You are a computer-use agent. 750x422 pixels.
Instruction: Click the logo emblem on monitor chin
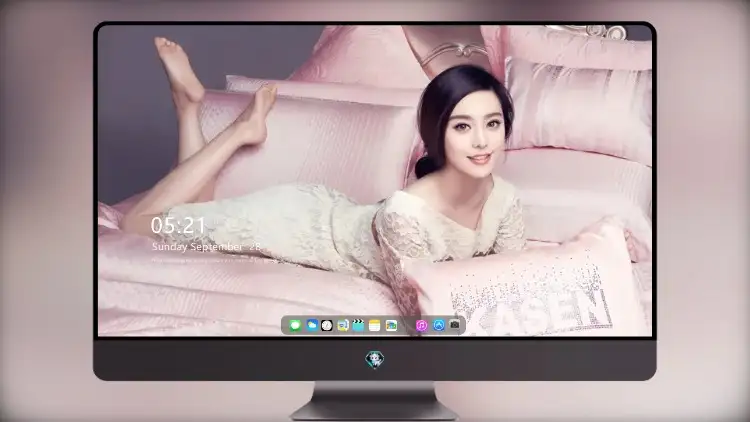coord(375,359)
